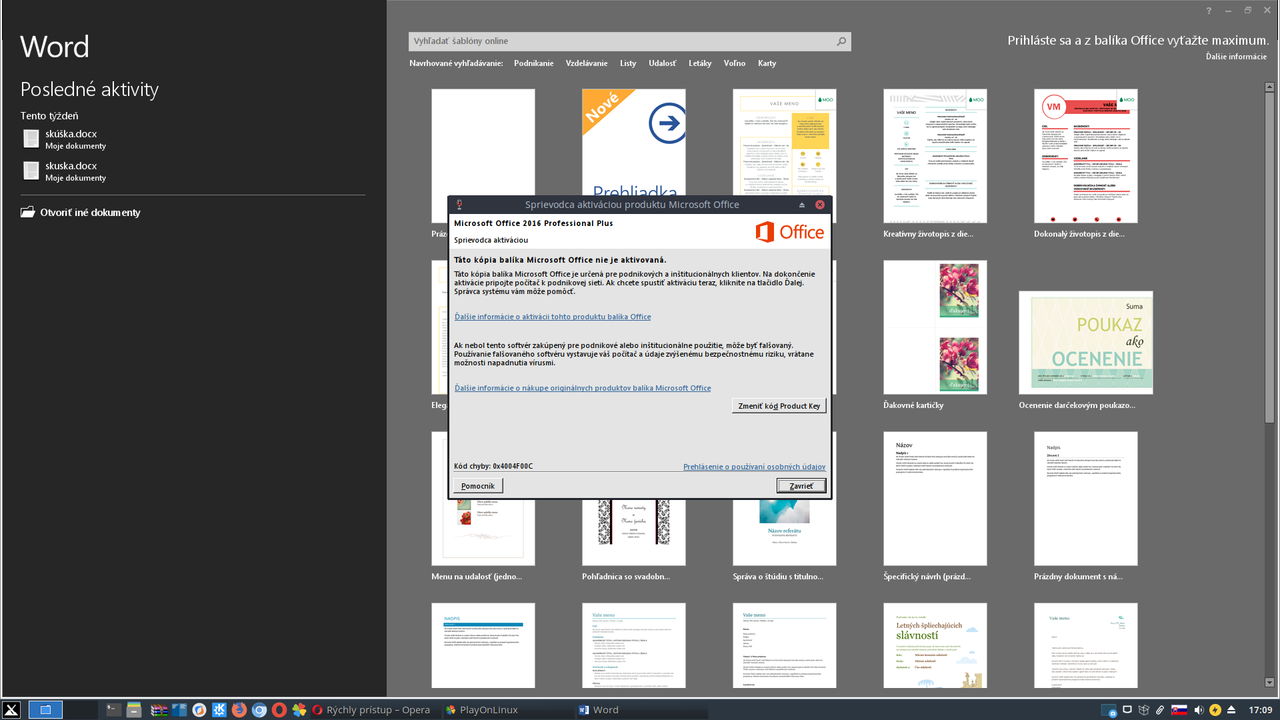Click the wine glass icon in dialog titlebar
1280x720 pixels.
(x=458, y=204)
